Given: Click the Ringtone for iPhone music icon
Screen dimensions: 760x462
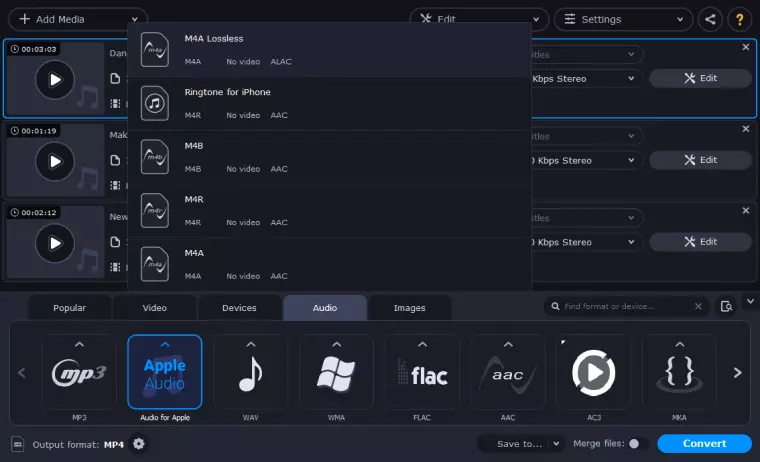Looking at the screenshot, I should coord(155,103).
